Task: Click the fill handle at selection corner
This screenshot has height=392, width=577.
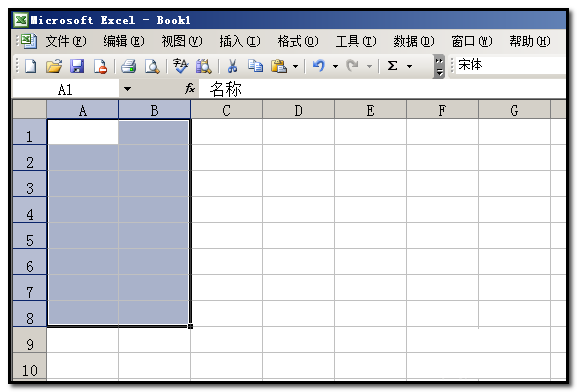Action: pos(190,326)
